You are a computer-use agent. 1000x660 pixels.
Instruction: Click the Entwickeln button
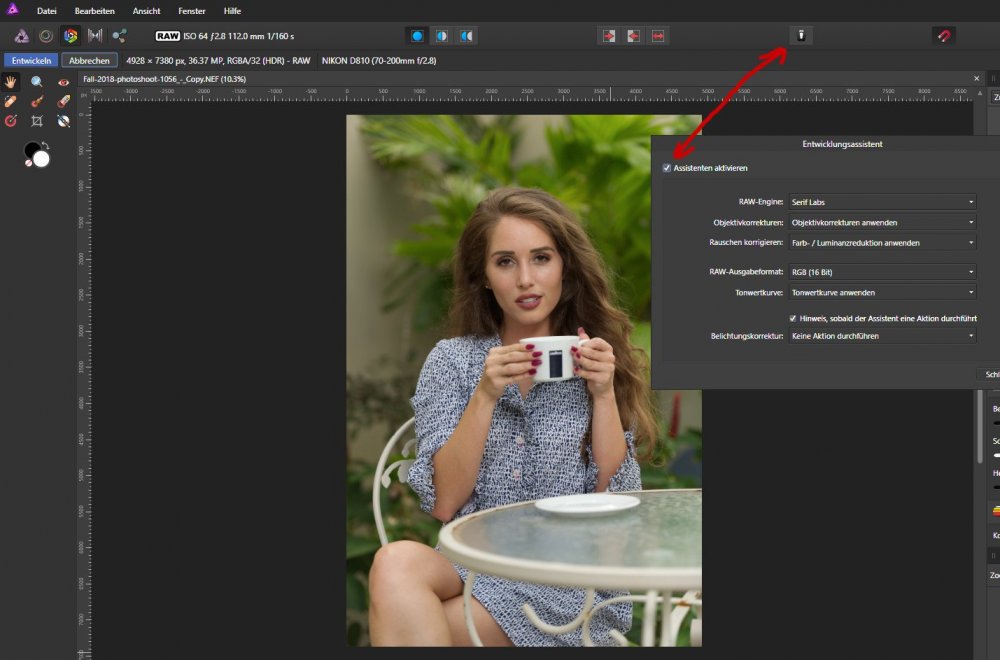[x=31, y=60]
